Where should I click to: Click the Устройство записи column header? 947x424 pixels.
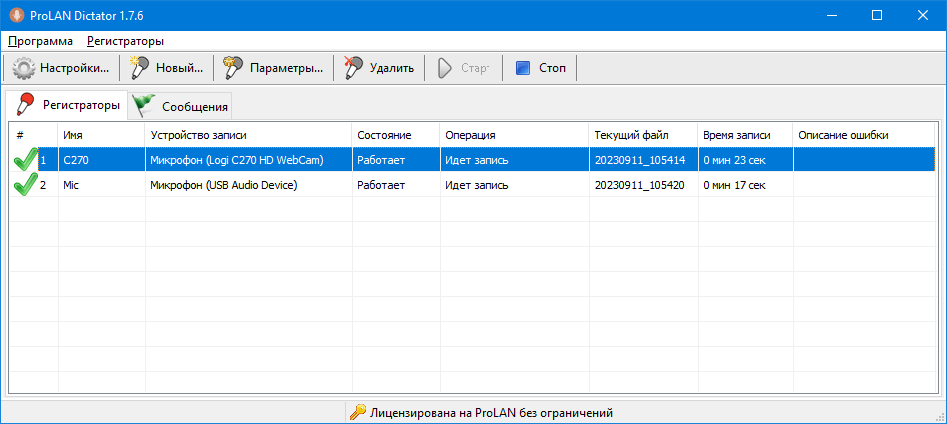pyautogui.click(x=248, y=135)
